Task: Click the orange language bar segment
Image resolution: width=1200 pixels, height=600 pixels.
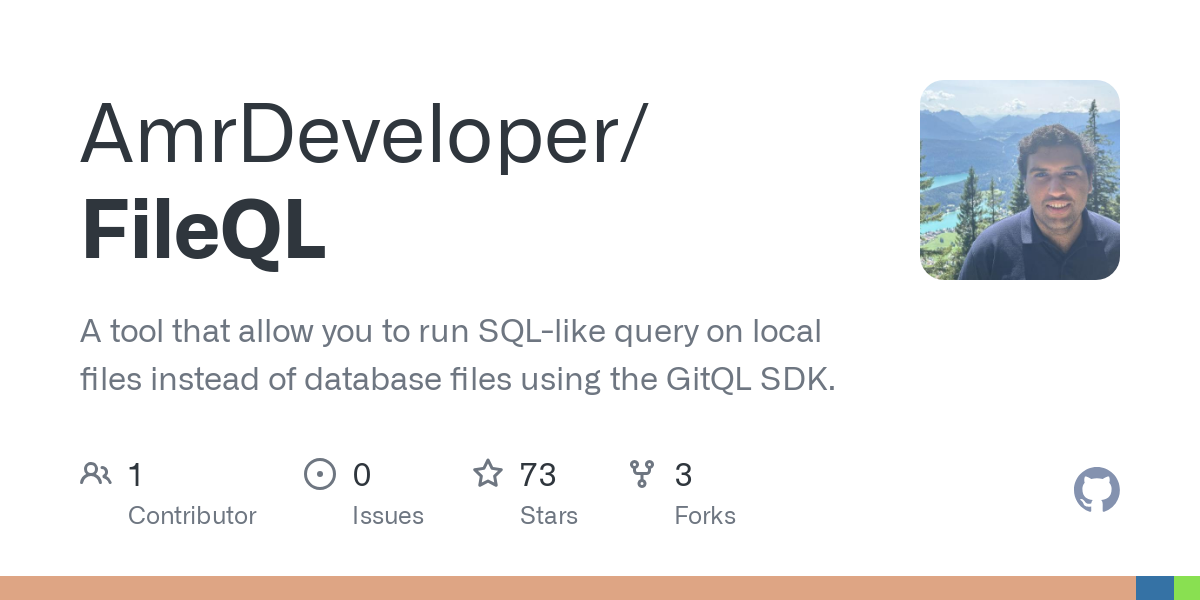Action: (568, 588)
